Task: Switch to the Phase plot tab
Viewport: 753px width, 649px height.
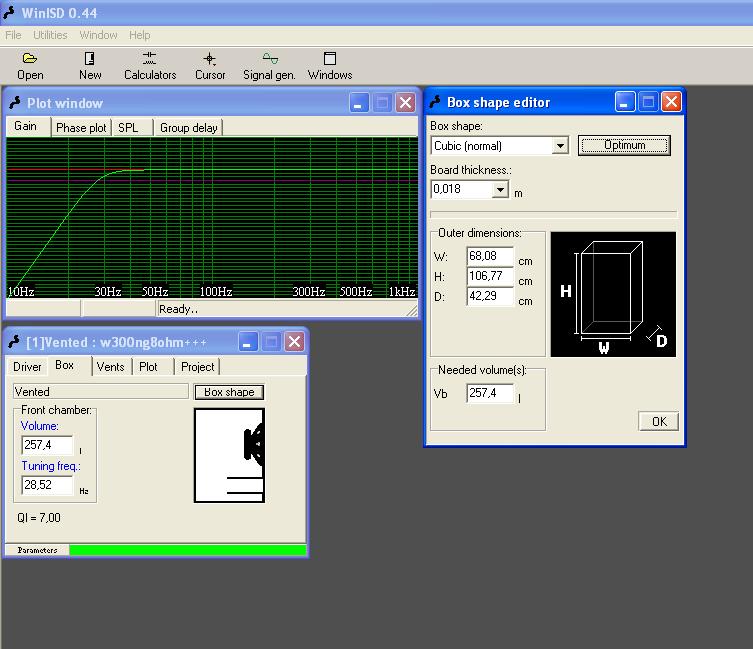Action: pyautogui.click(x=81, y=128)
